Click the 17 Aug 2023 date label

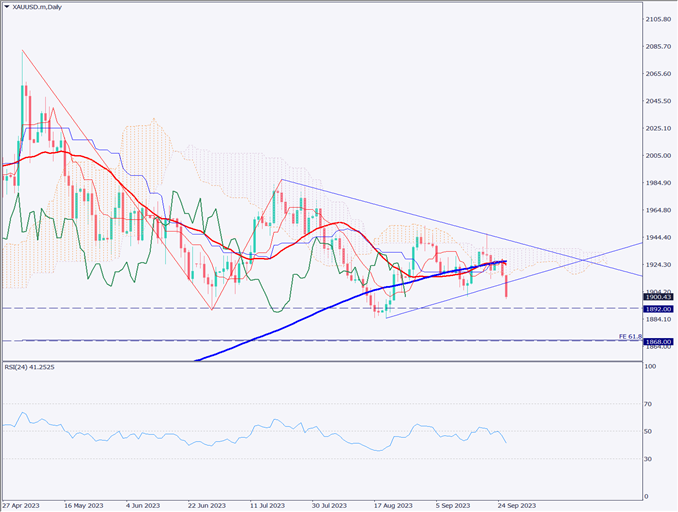pyautogui.click(x=394, y=506)
